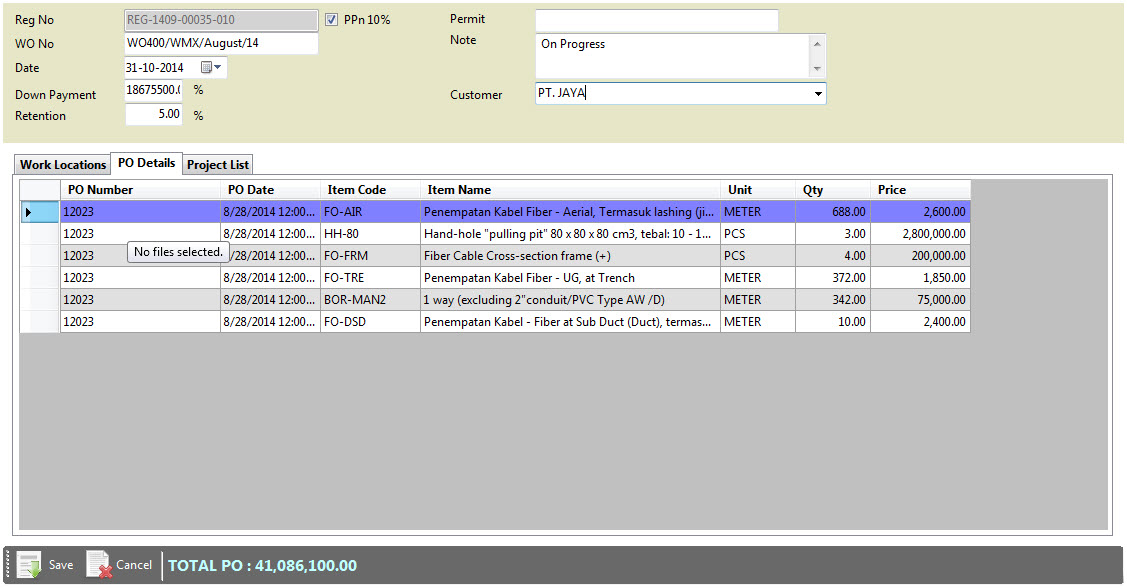
Task: Select the PO Details tab
Action: click(x=146, y=163)
